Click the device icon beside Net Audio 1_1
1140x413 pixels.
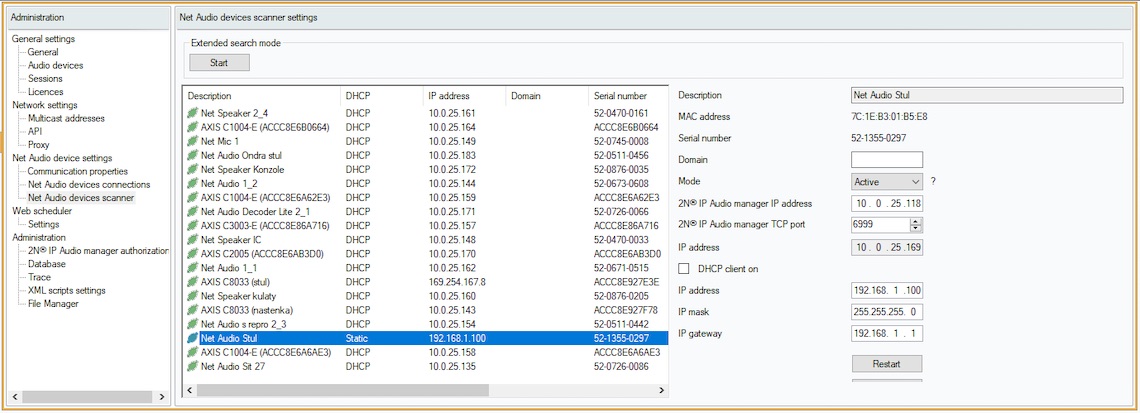click(x=193, y=268)
